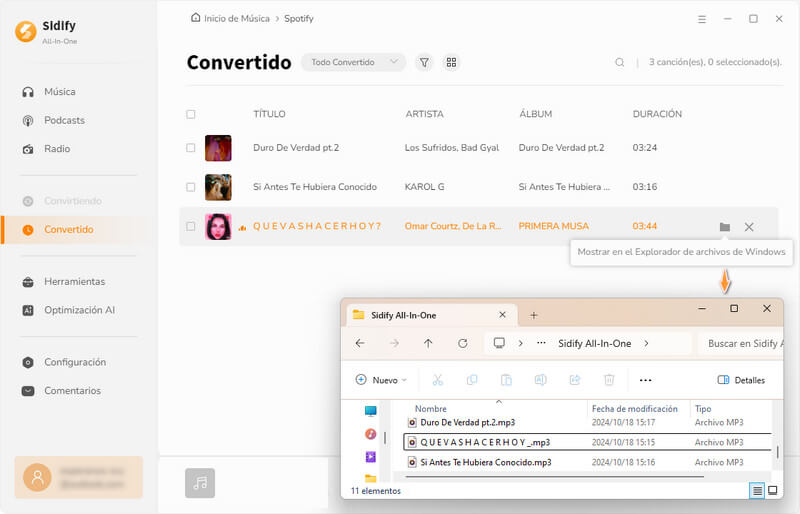Click the search magnifier icon
Screen dimensions: 800x514
[x=619, y=62]
